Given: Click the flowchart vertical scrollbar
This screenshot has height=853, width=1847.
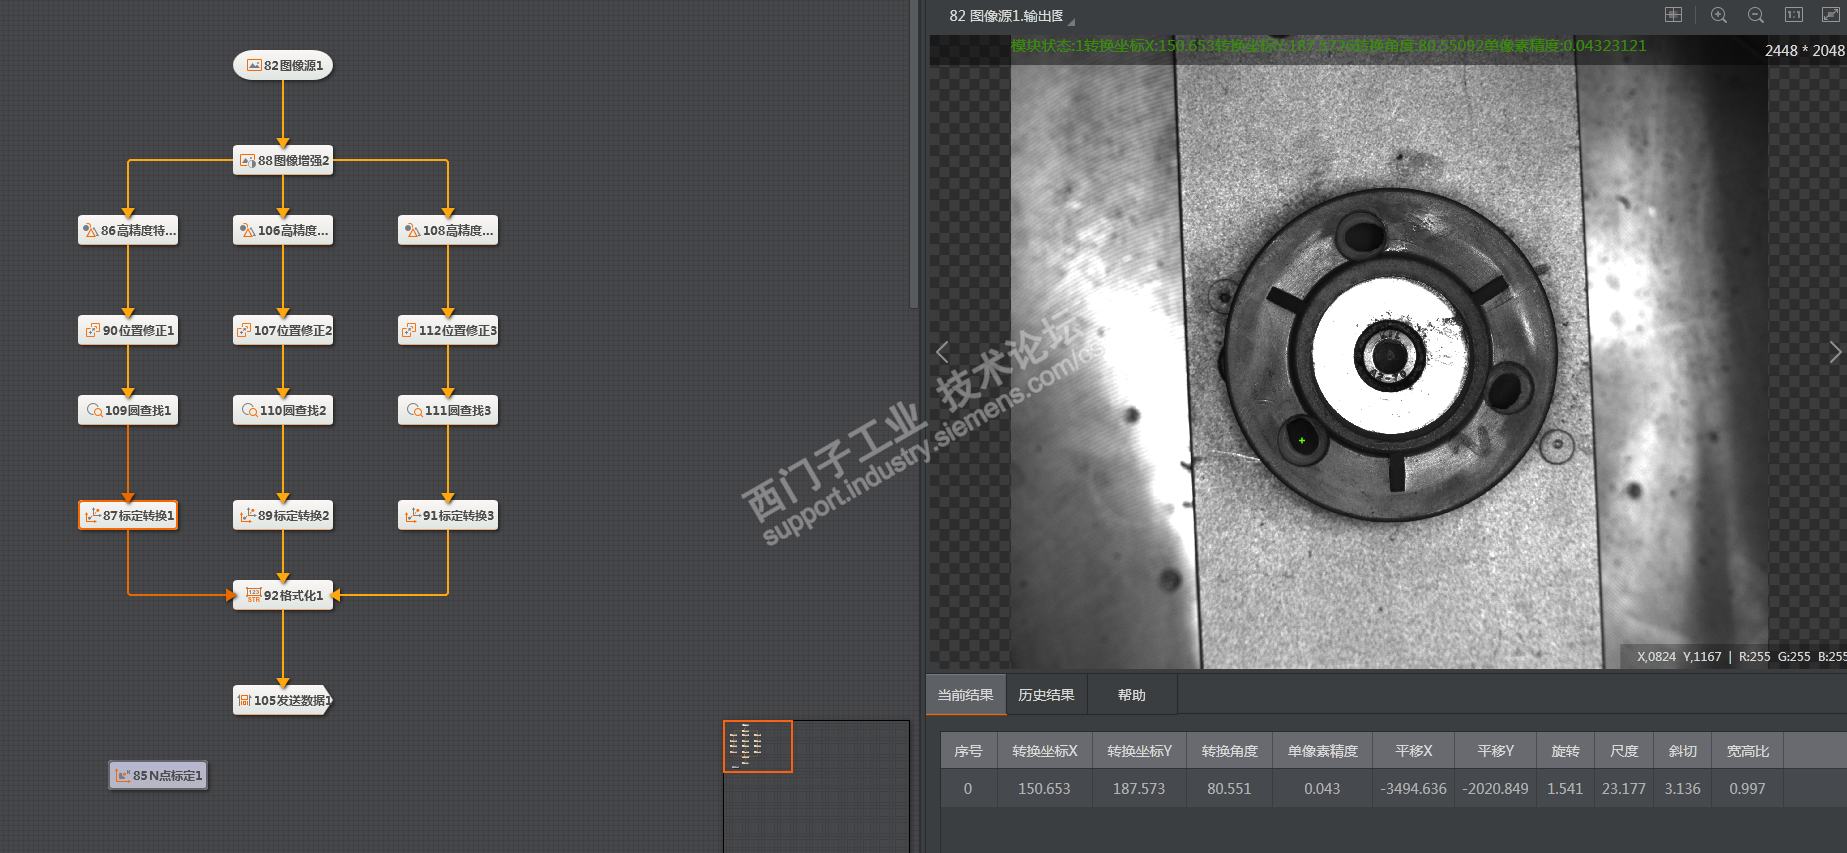Looking at the screenshot, I should [x=913, y=154].
